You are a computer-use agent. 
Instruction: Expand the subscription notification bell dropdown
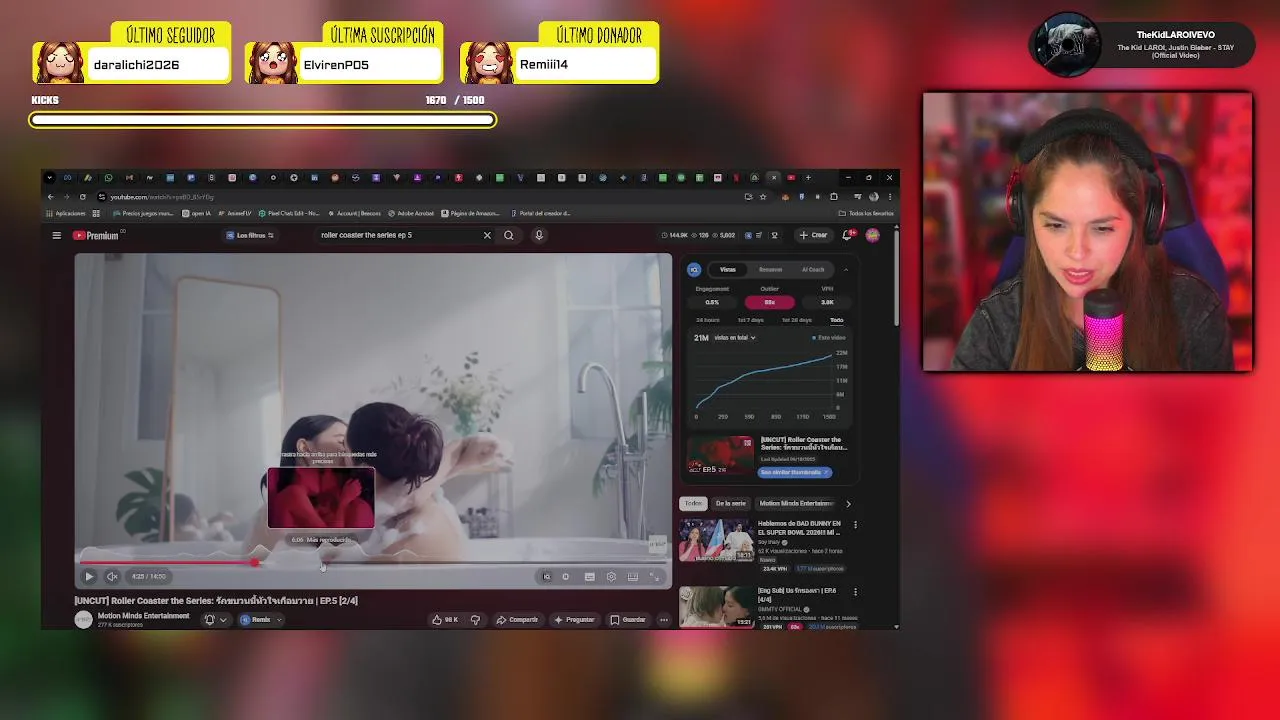[x=215, y=620]
